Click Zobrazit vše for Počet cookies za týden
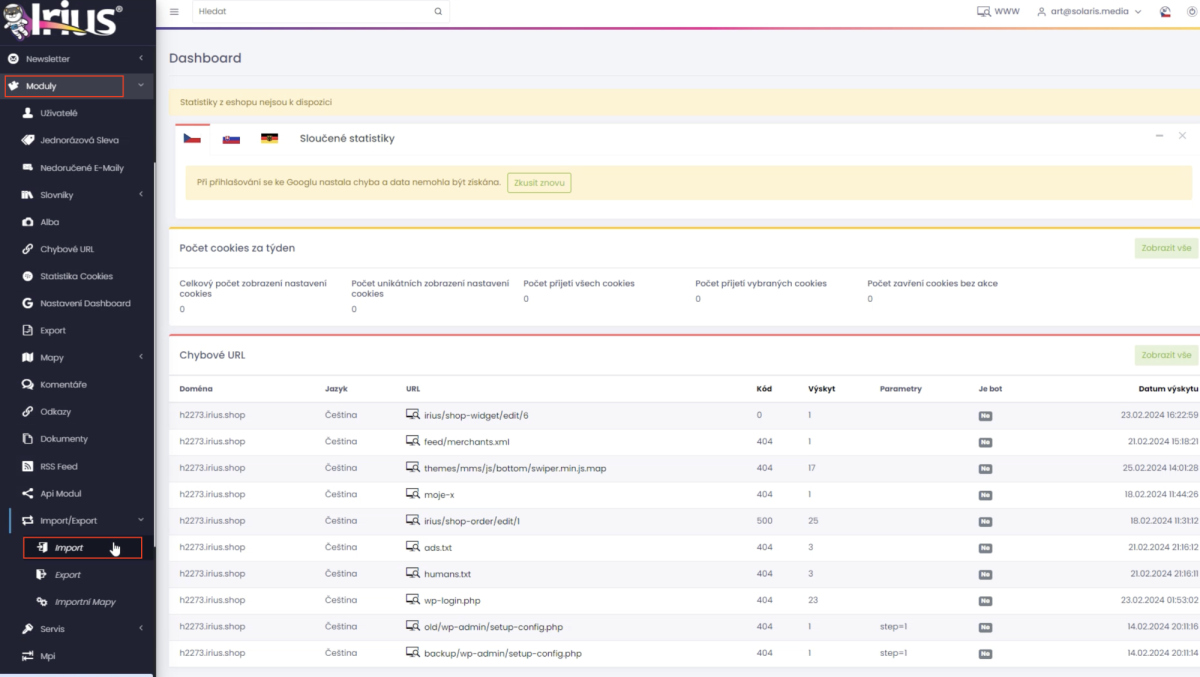 (x=1166, y=248)
